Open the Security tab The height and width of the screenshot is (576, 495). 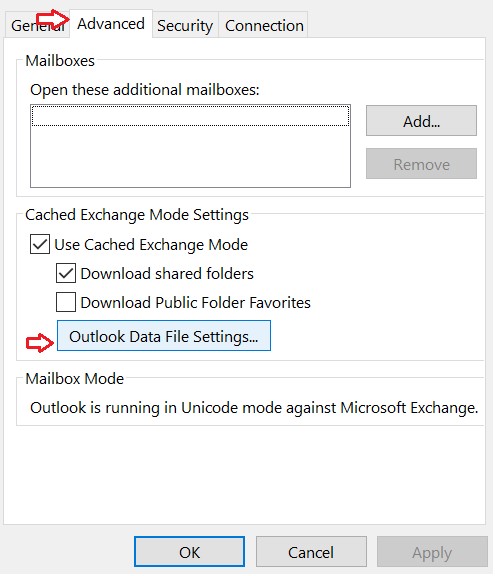click(185, 25)
